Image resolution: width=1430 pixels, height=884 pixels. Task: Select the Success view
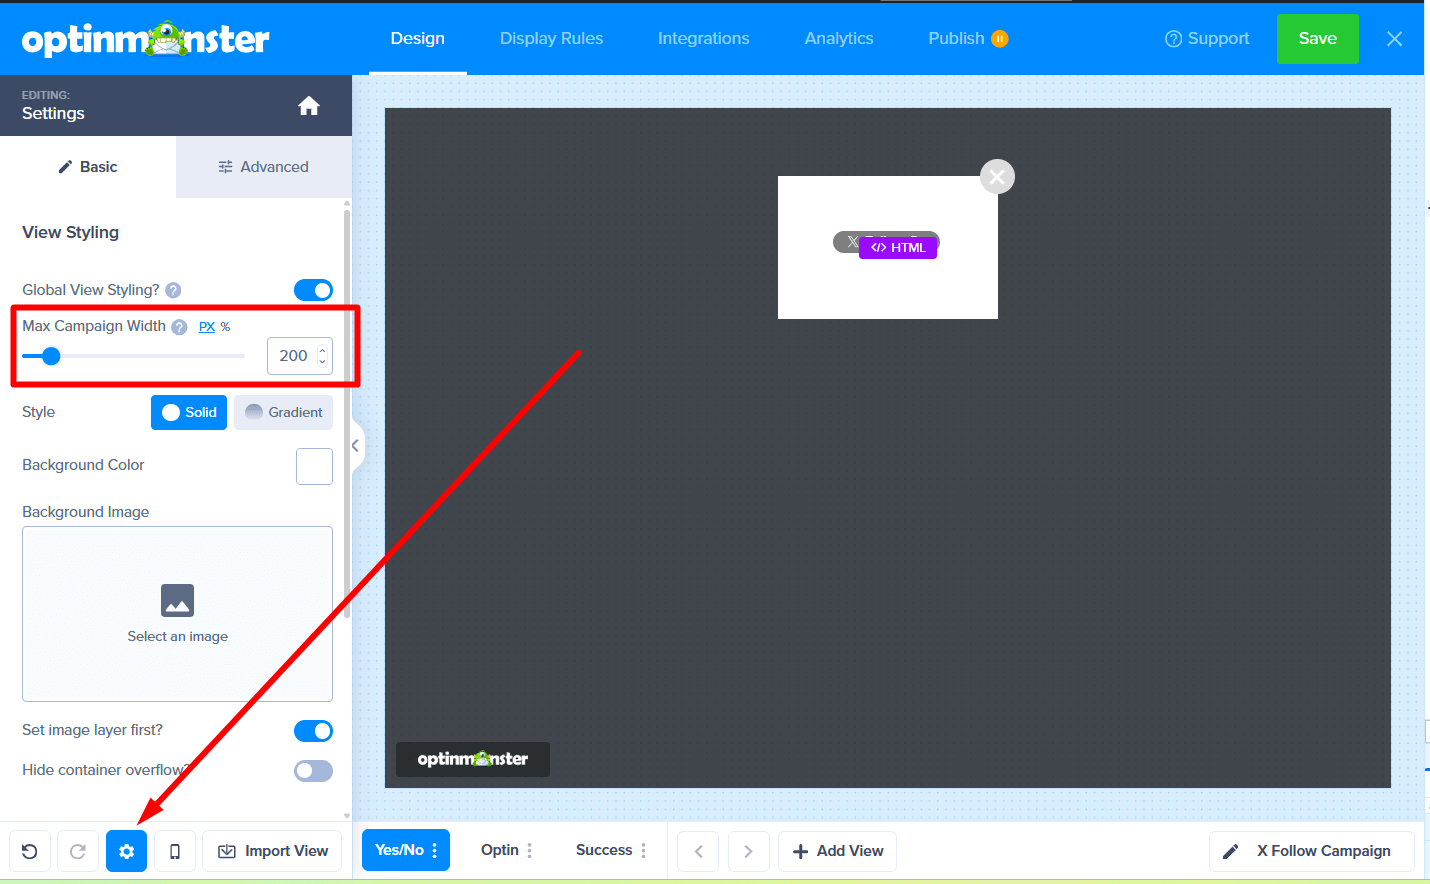604,850
